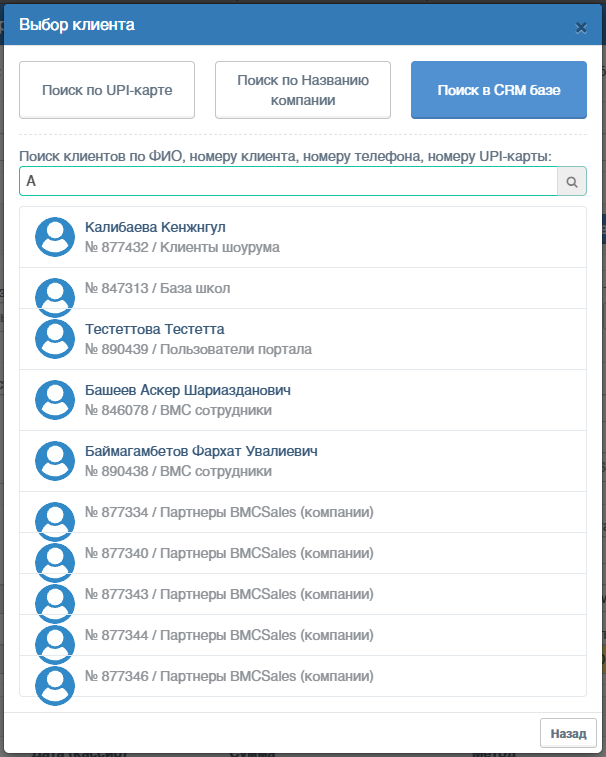This screenshot has height=757, width=606.
Task: Click text № 847313 / База школ
Action: tap(157, 288)
